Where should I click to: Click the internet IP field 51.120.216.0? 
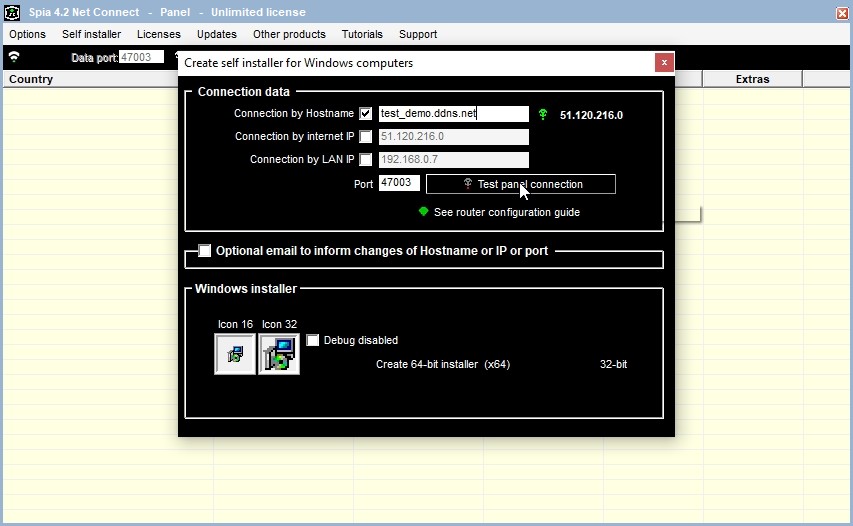454,137
